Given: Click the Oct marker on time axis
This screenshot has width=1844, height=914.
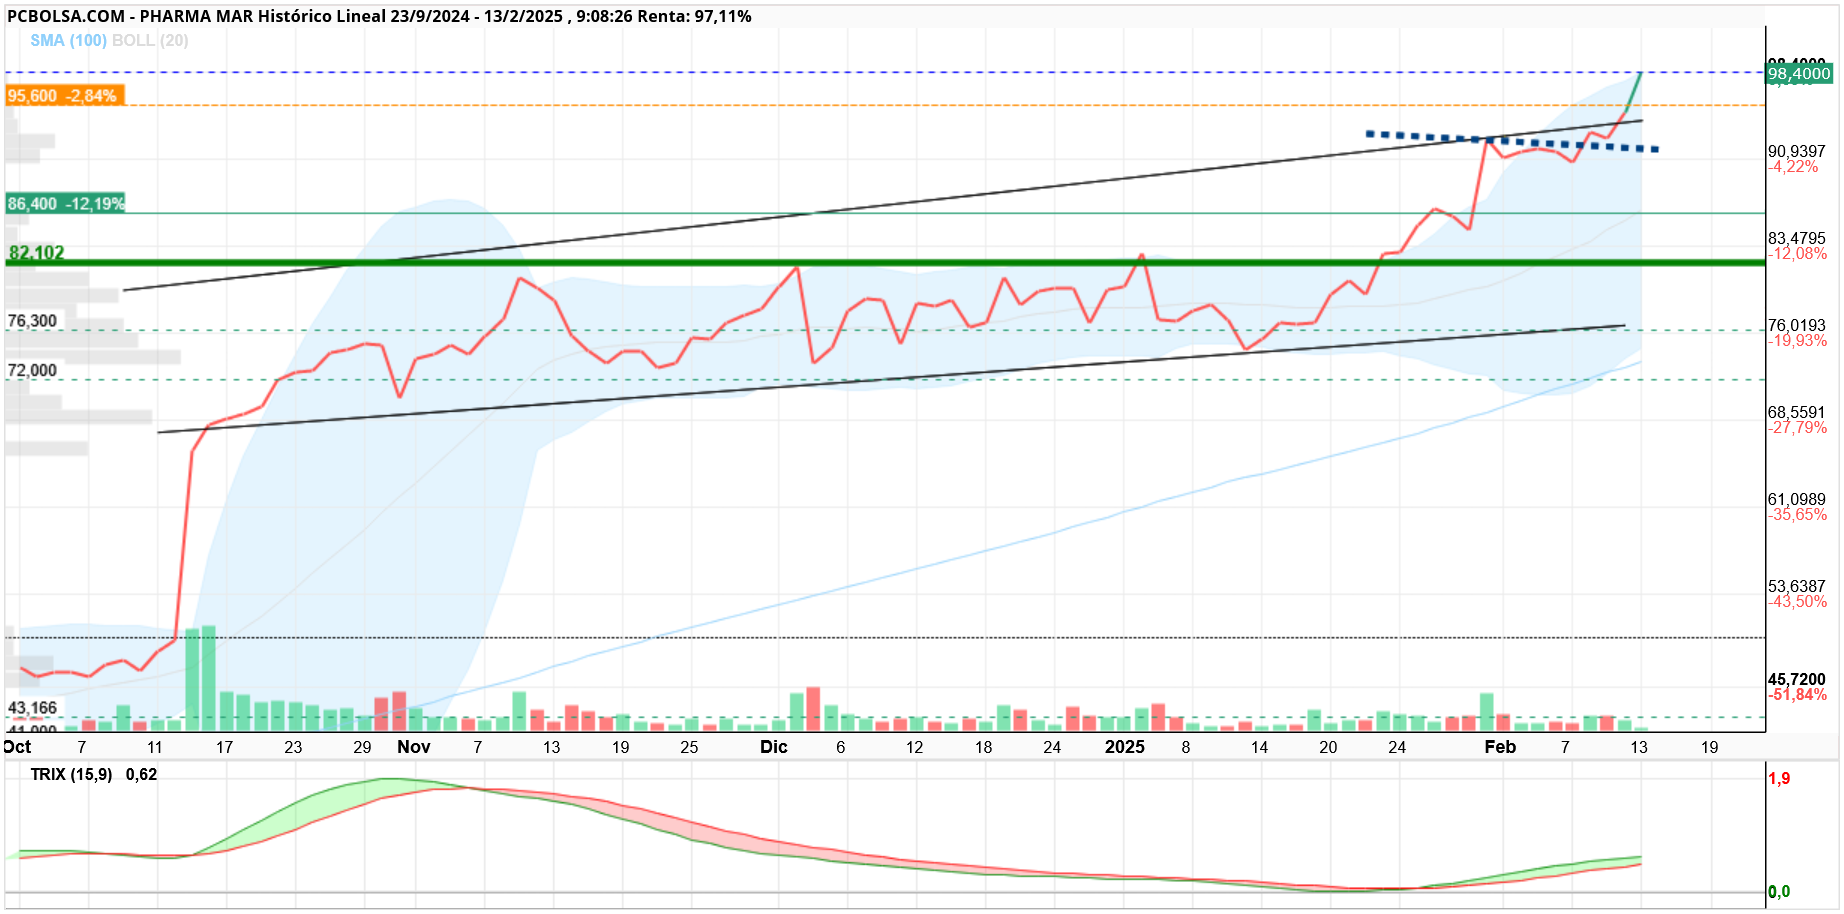Looking at the screenshot, I should coord(17,747).
